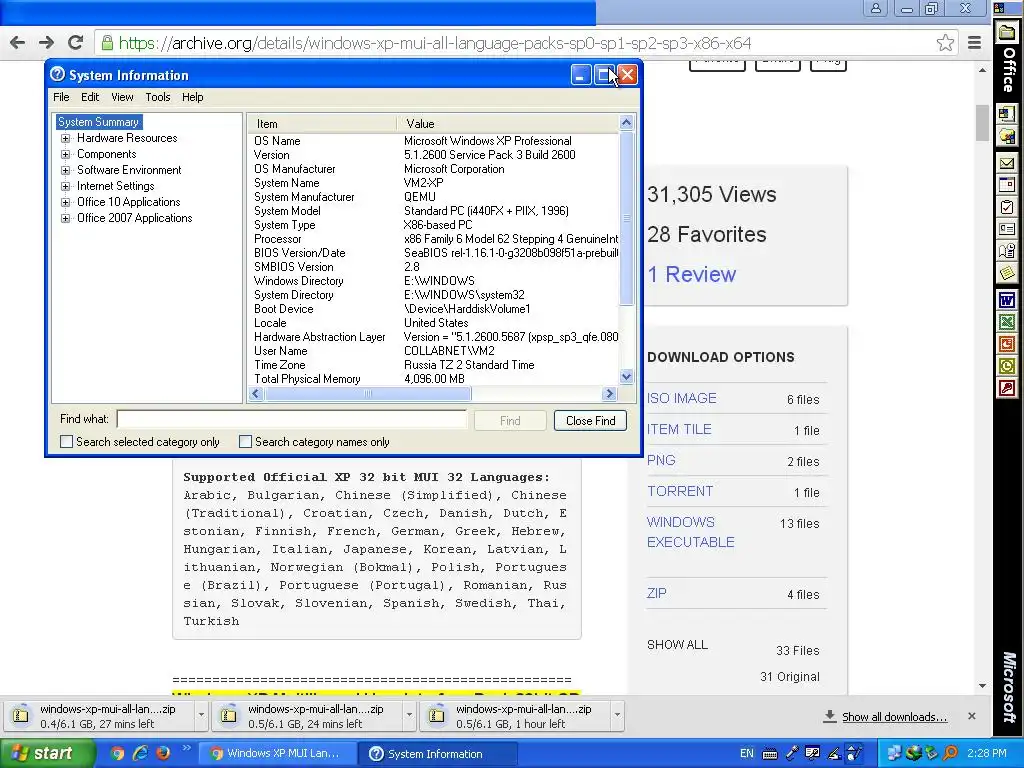Screen dimensions: 1024x768
Task: Click the Close Find button
Action: click(x=590, y=421)
